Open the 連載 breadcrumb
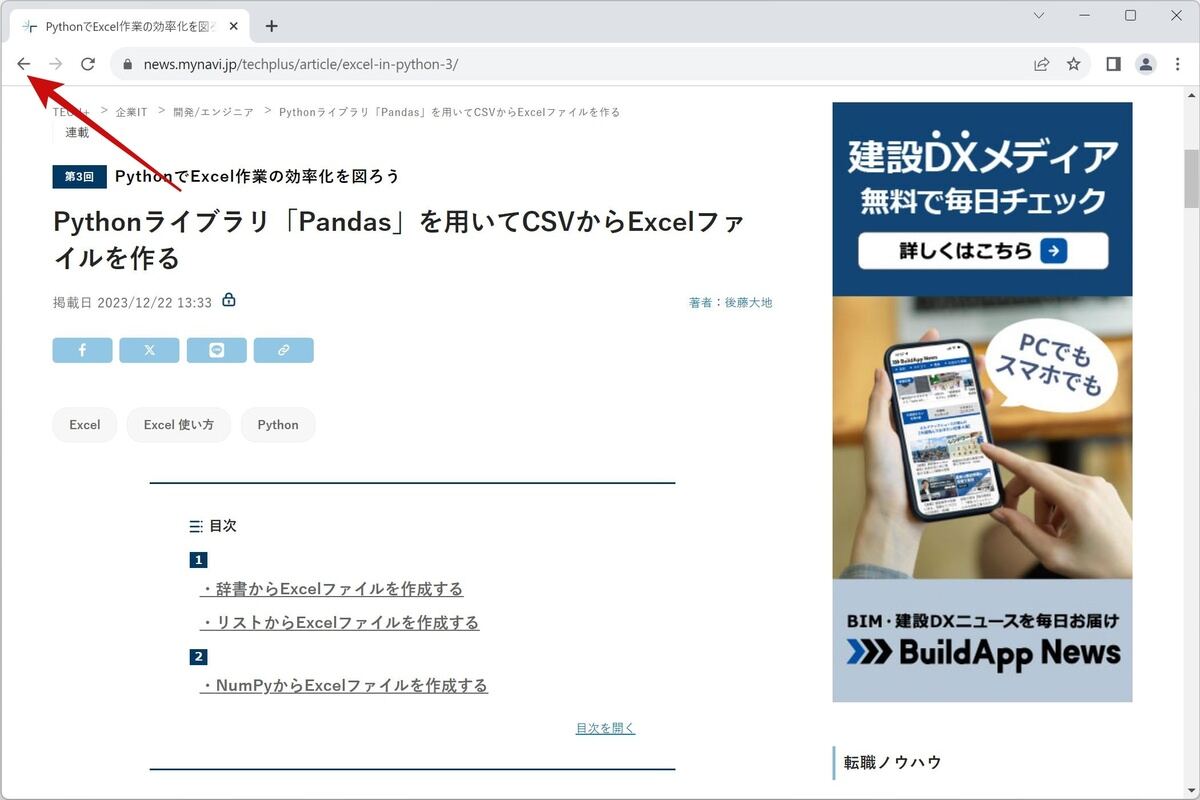1200x800 pixels. click(x=77, y=132)
